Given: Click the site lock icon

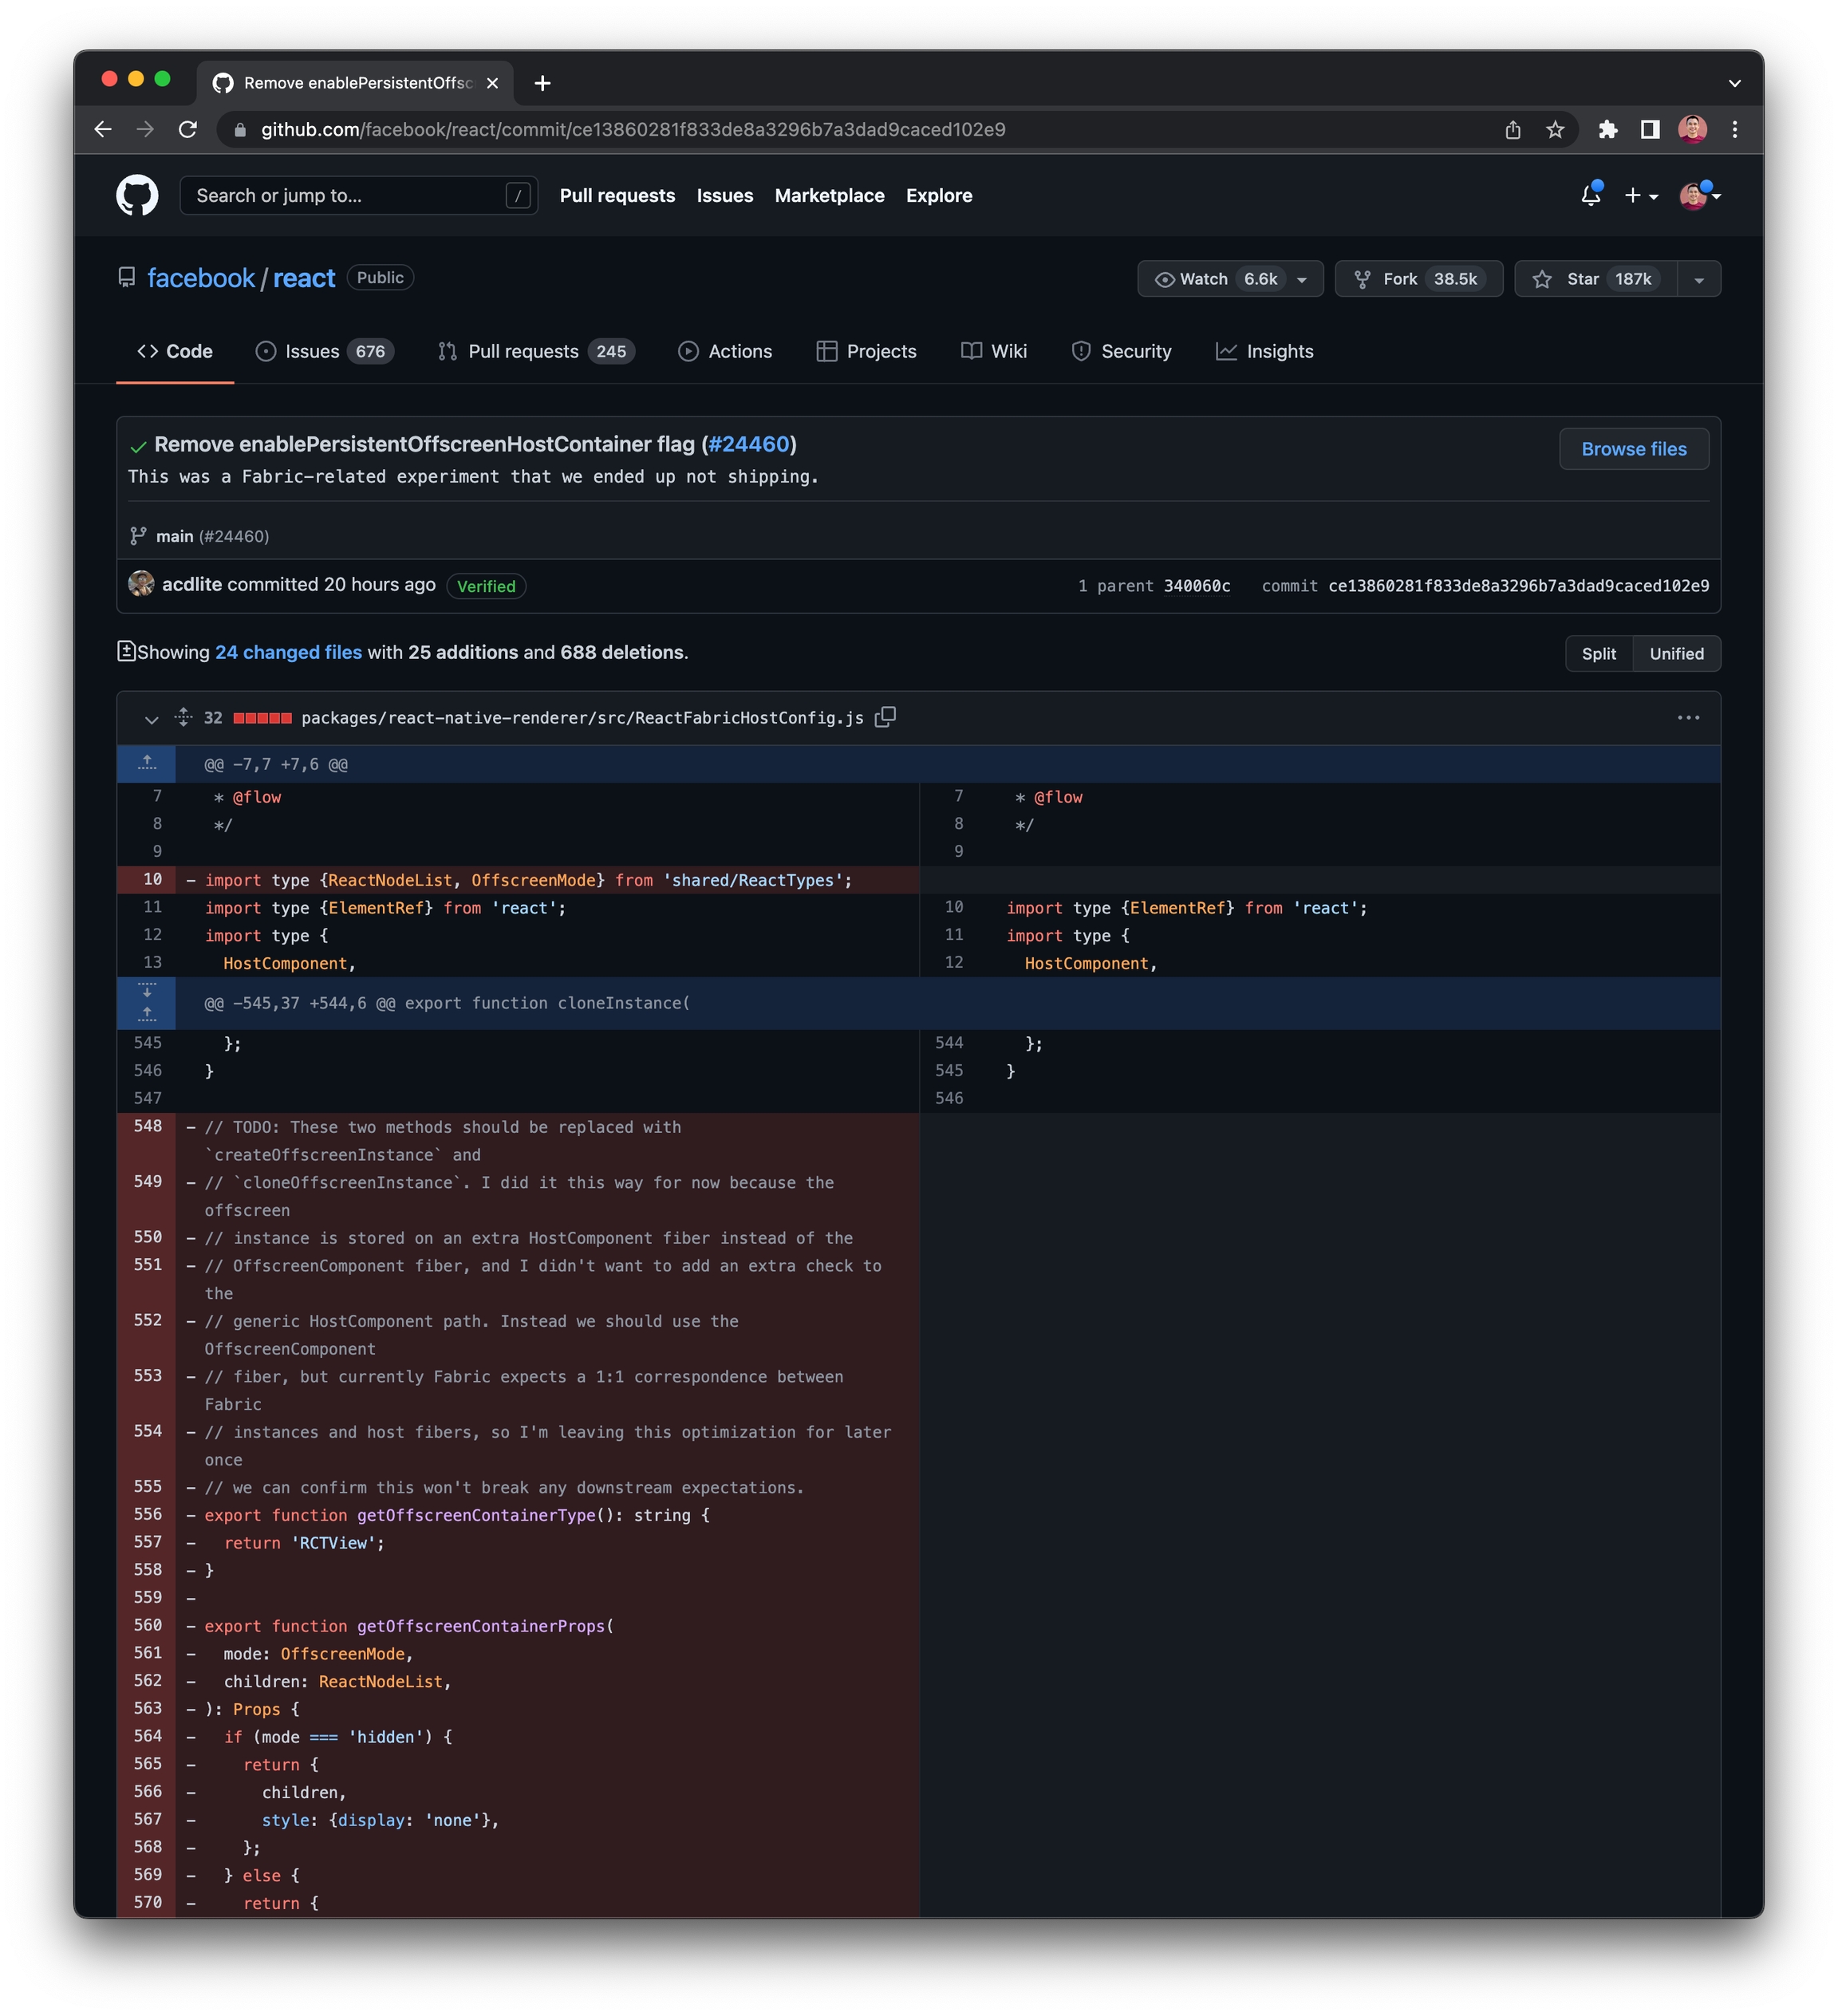Looking at the screenshot, I should tap(239, 130).
